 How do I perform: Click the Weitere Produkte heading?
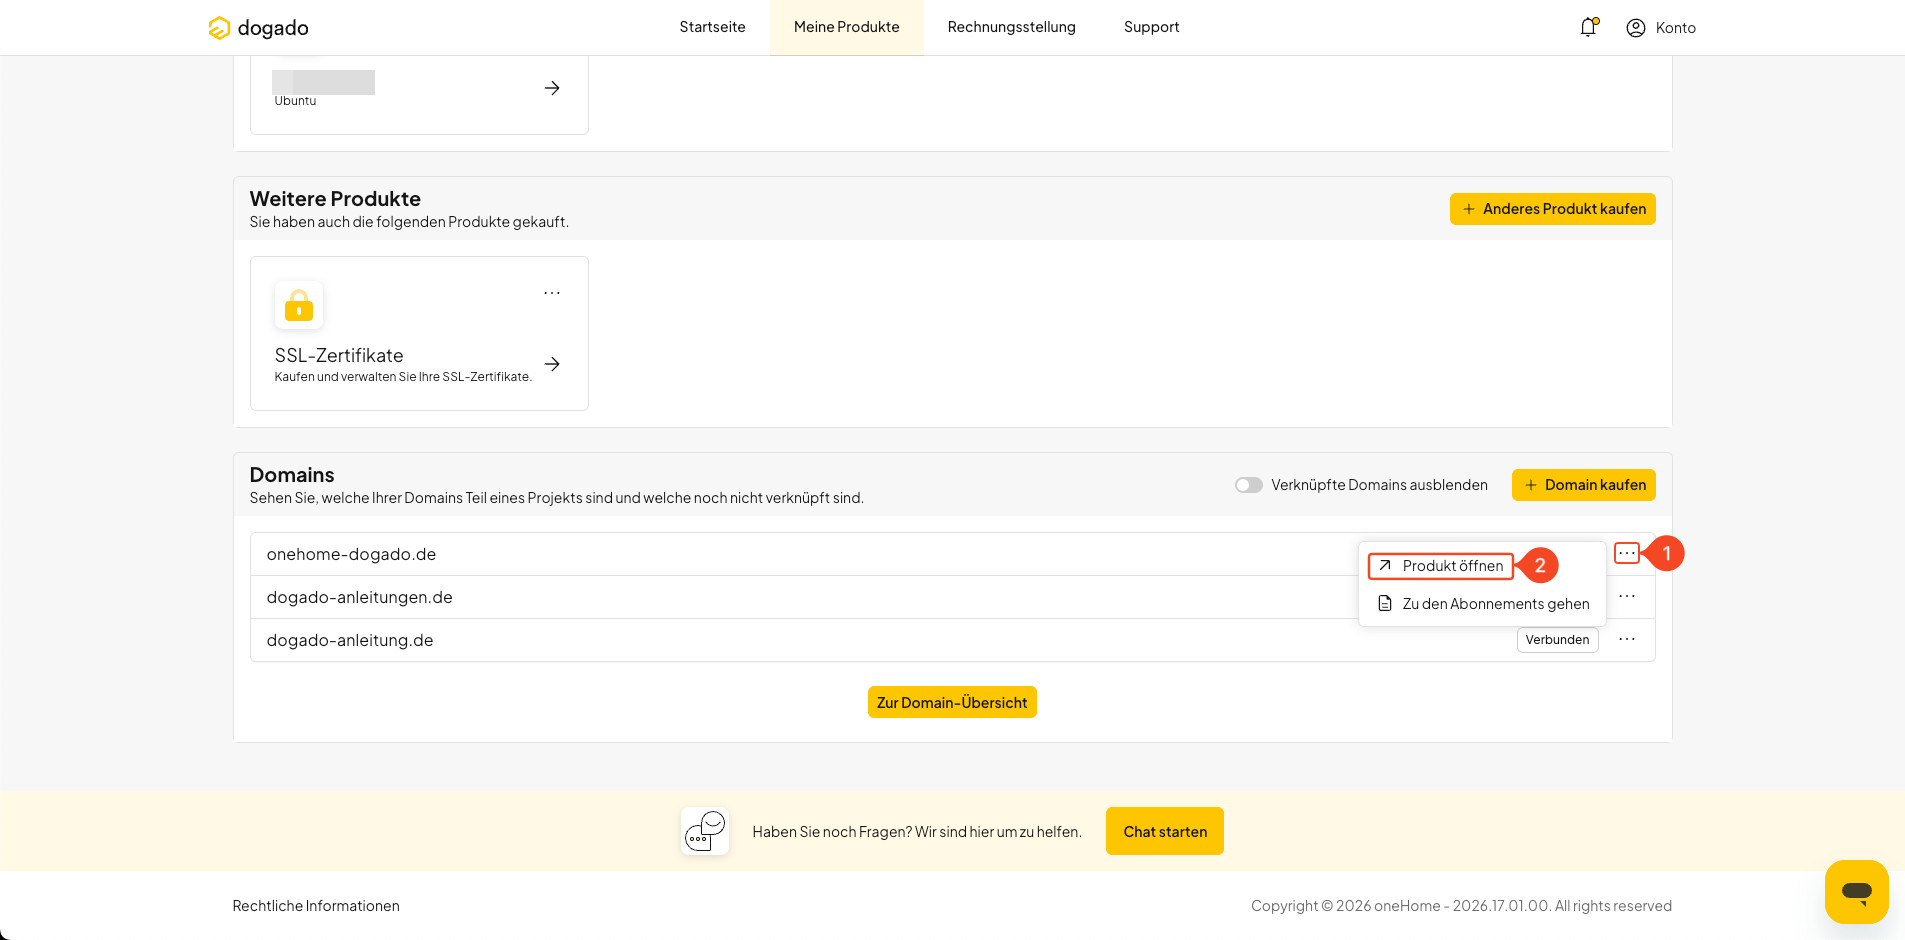point(335,199)
